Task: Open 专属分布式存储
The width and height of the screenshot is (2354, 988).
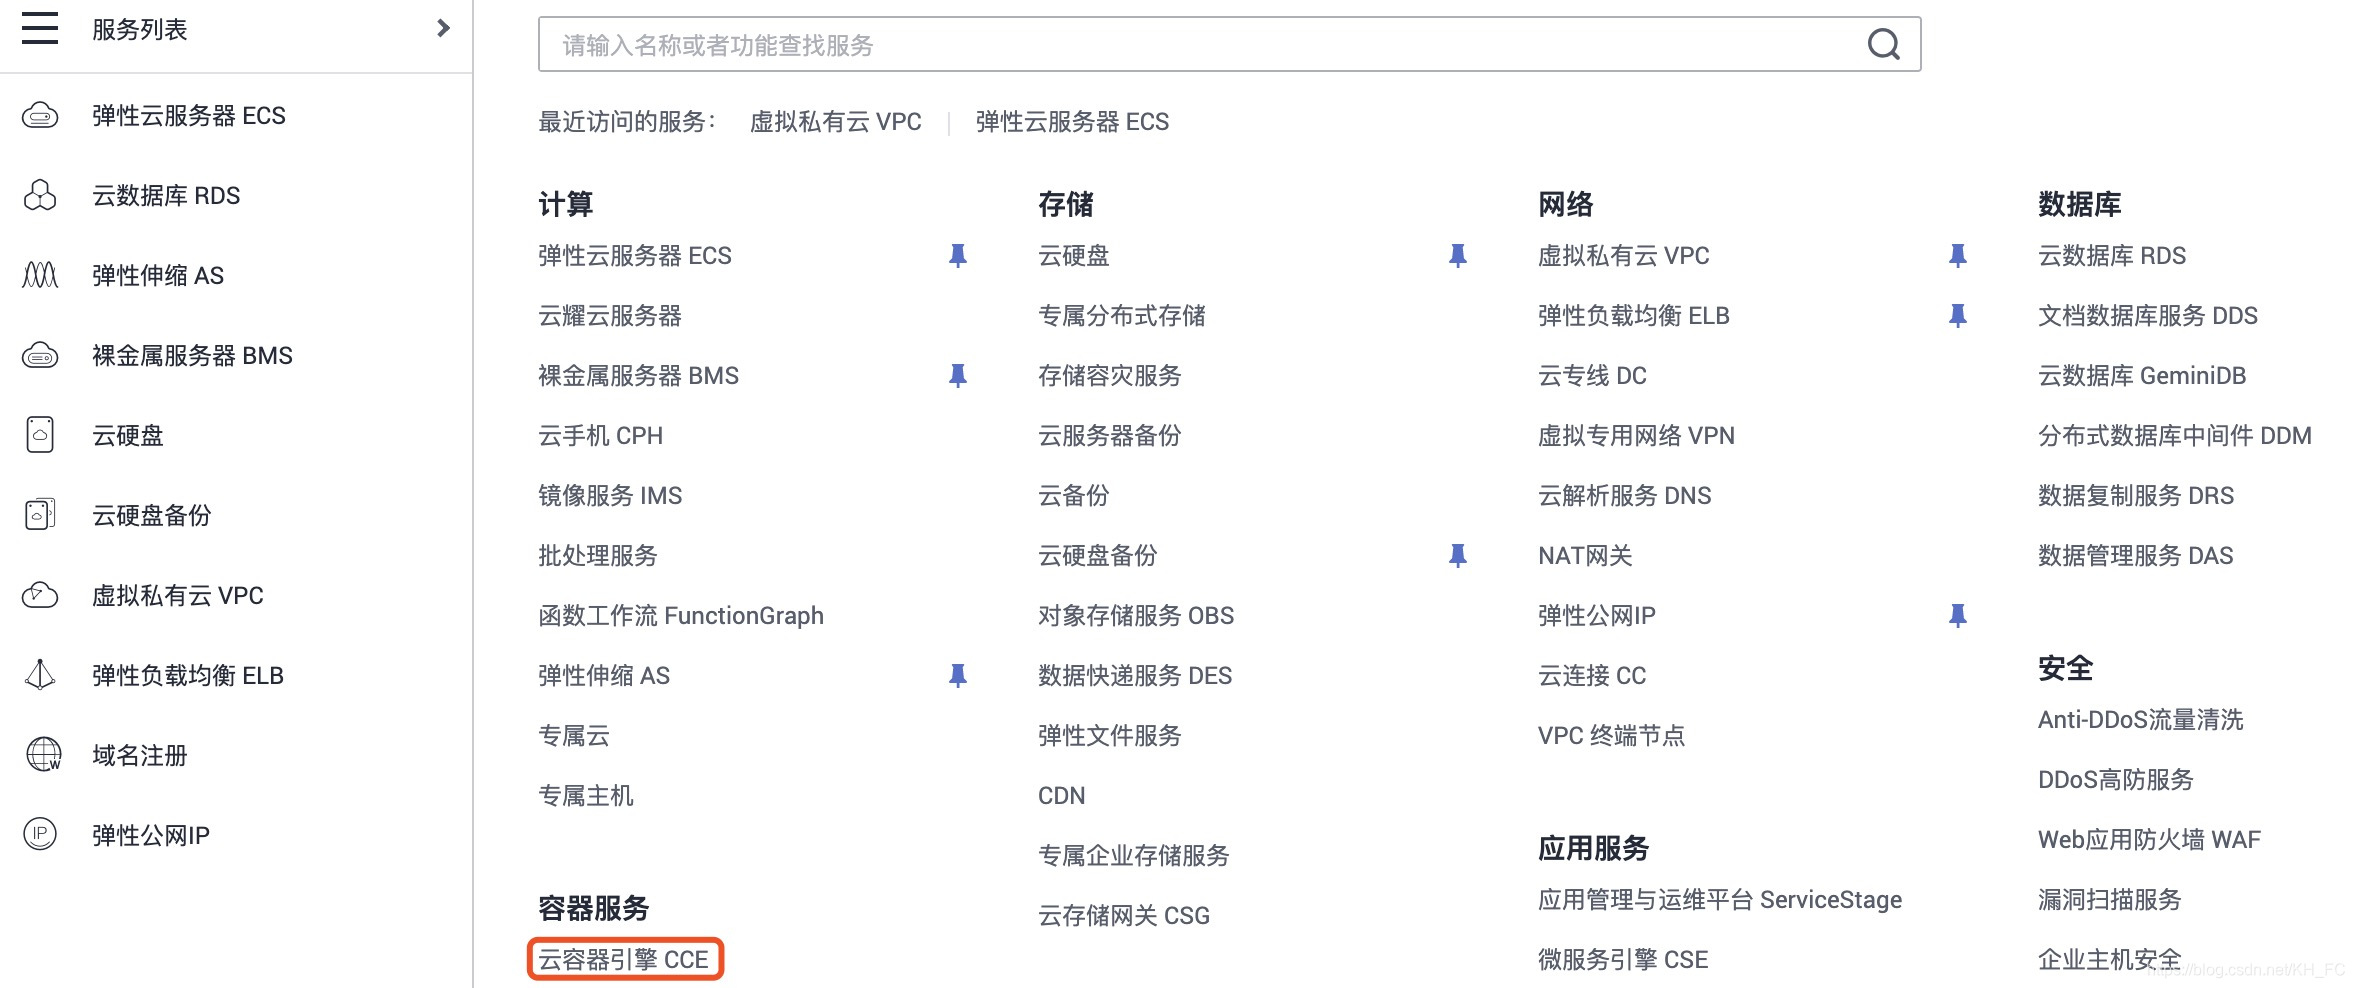Action: (1122, 316)
